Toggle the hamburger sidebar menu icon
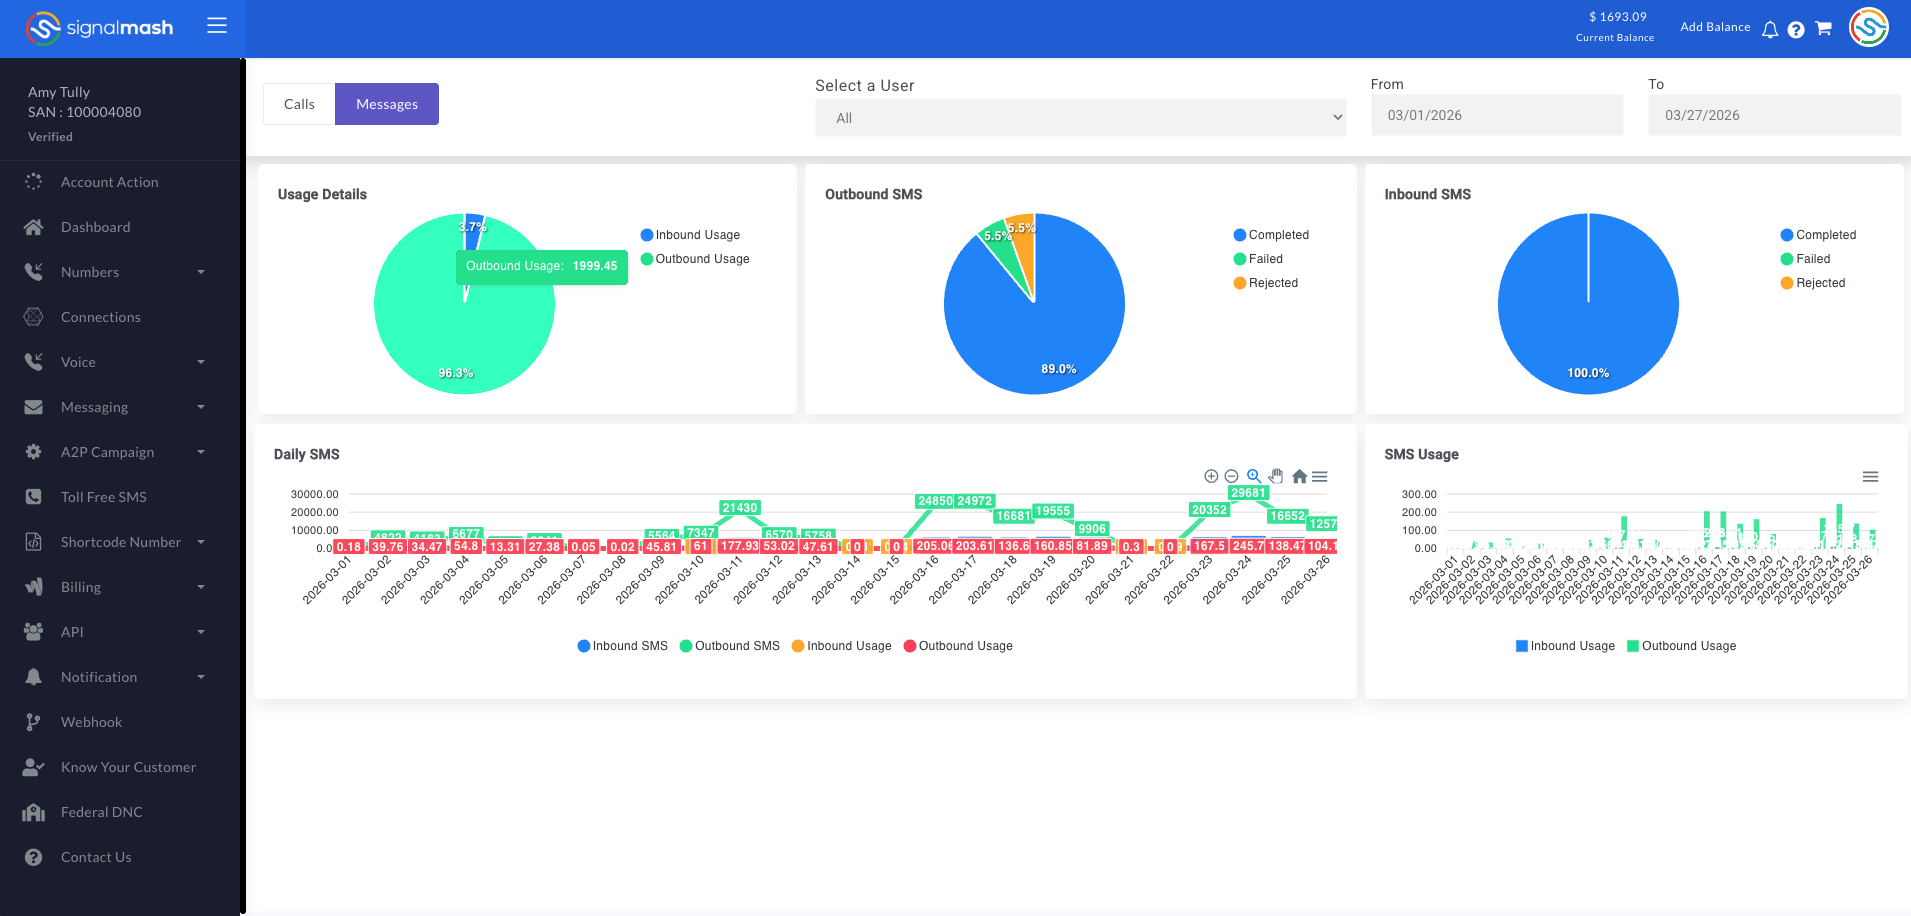The image size is (1911, 916). (x=217, y=26)
